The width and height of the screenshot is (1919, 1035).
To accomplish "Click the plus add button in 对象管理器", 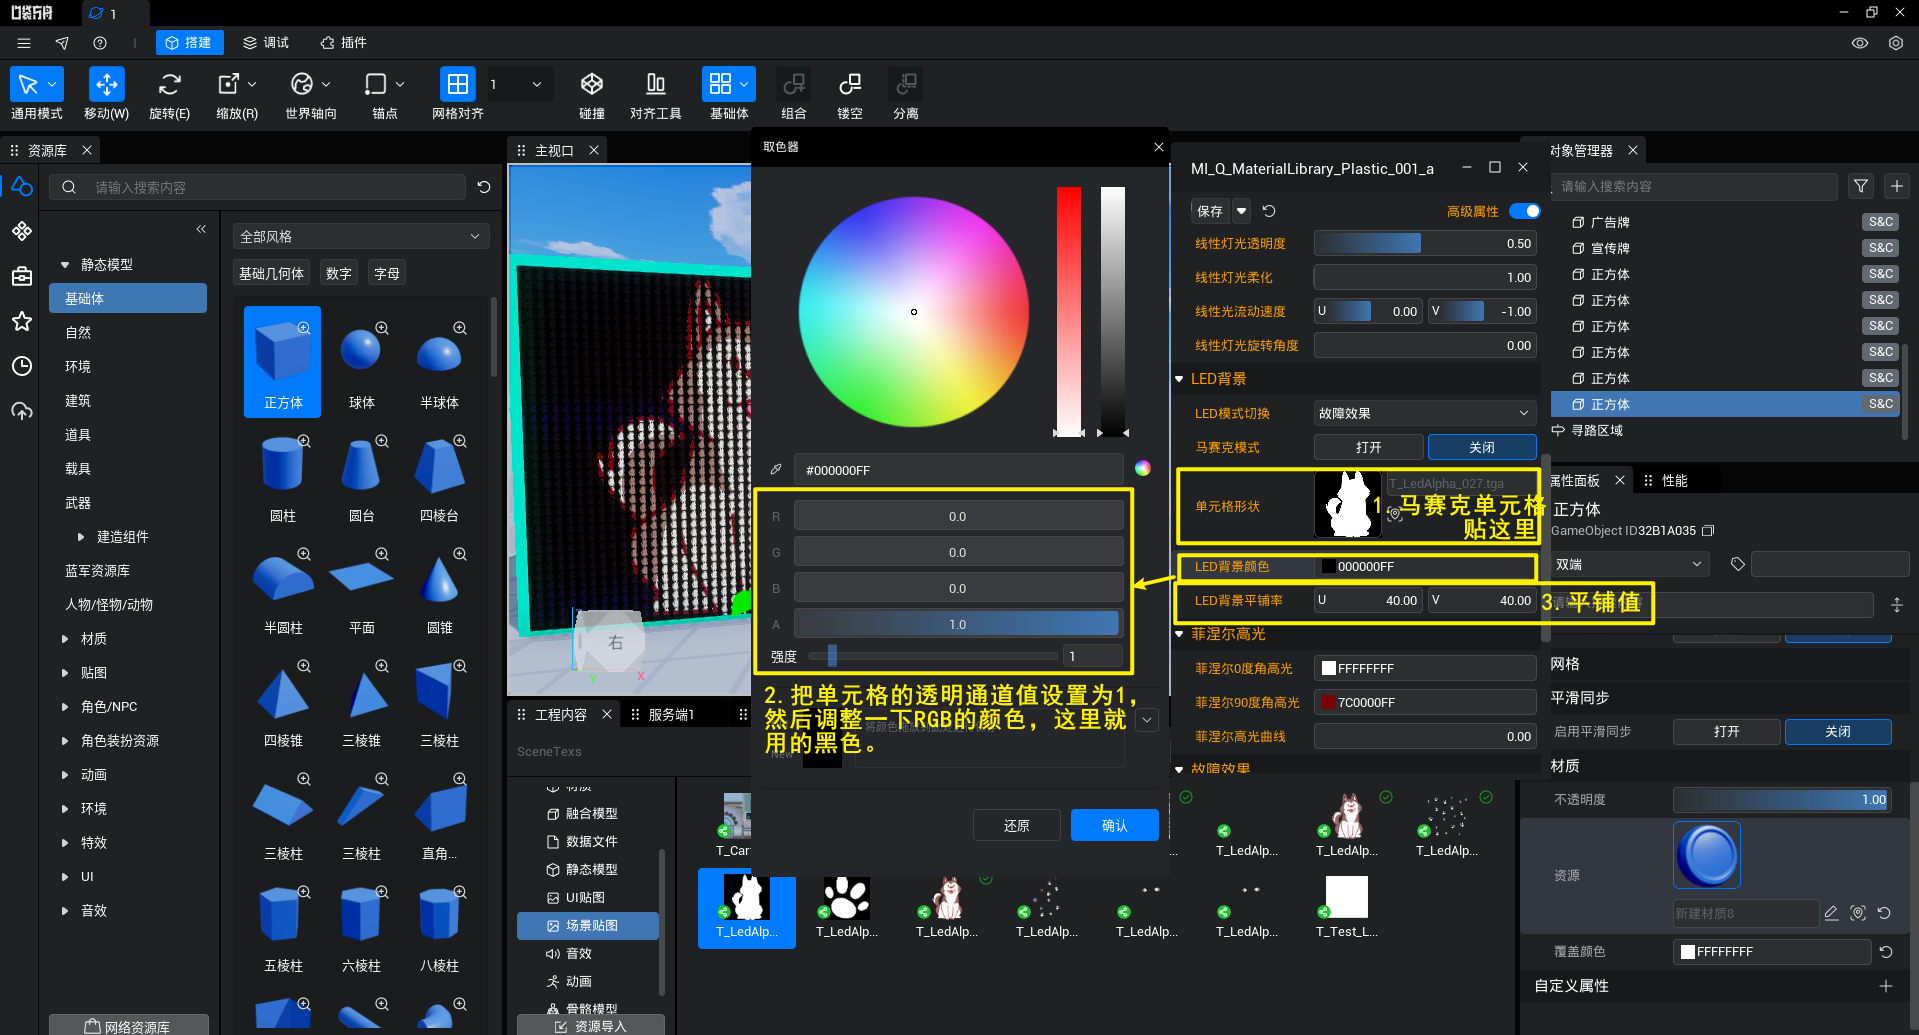I will click(1897, 186).
